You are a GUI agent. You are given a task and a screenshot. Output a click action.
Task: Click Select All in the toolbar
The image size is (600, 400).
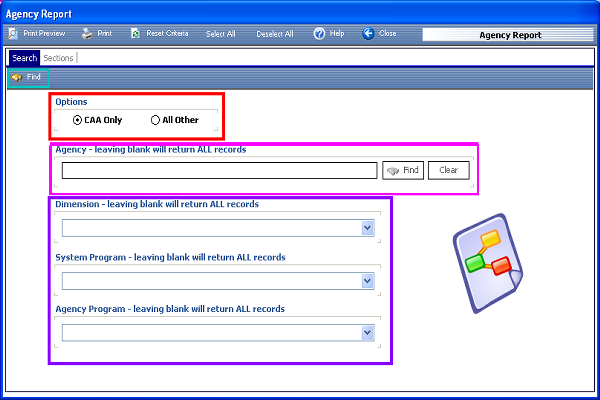pos(221,34)
